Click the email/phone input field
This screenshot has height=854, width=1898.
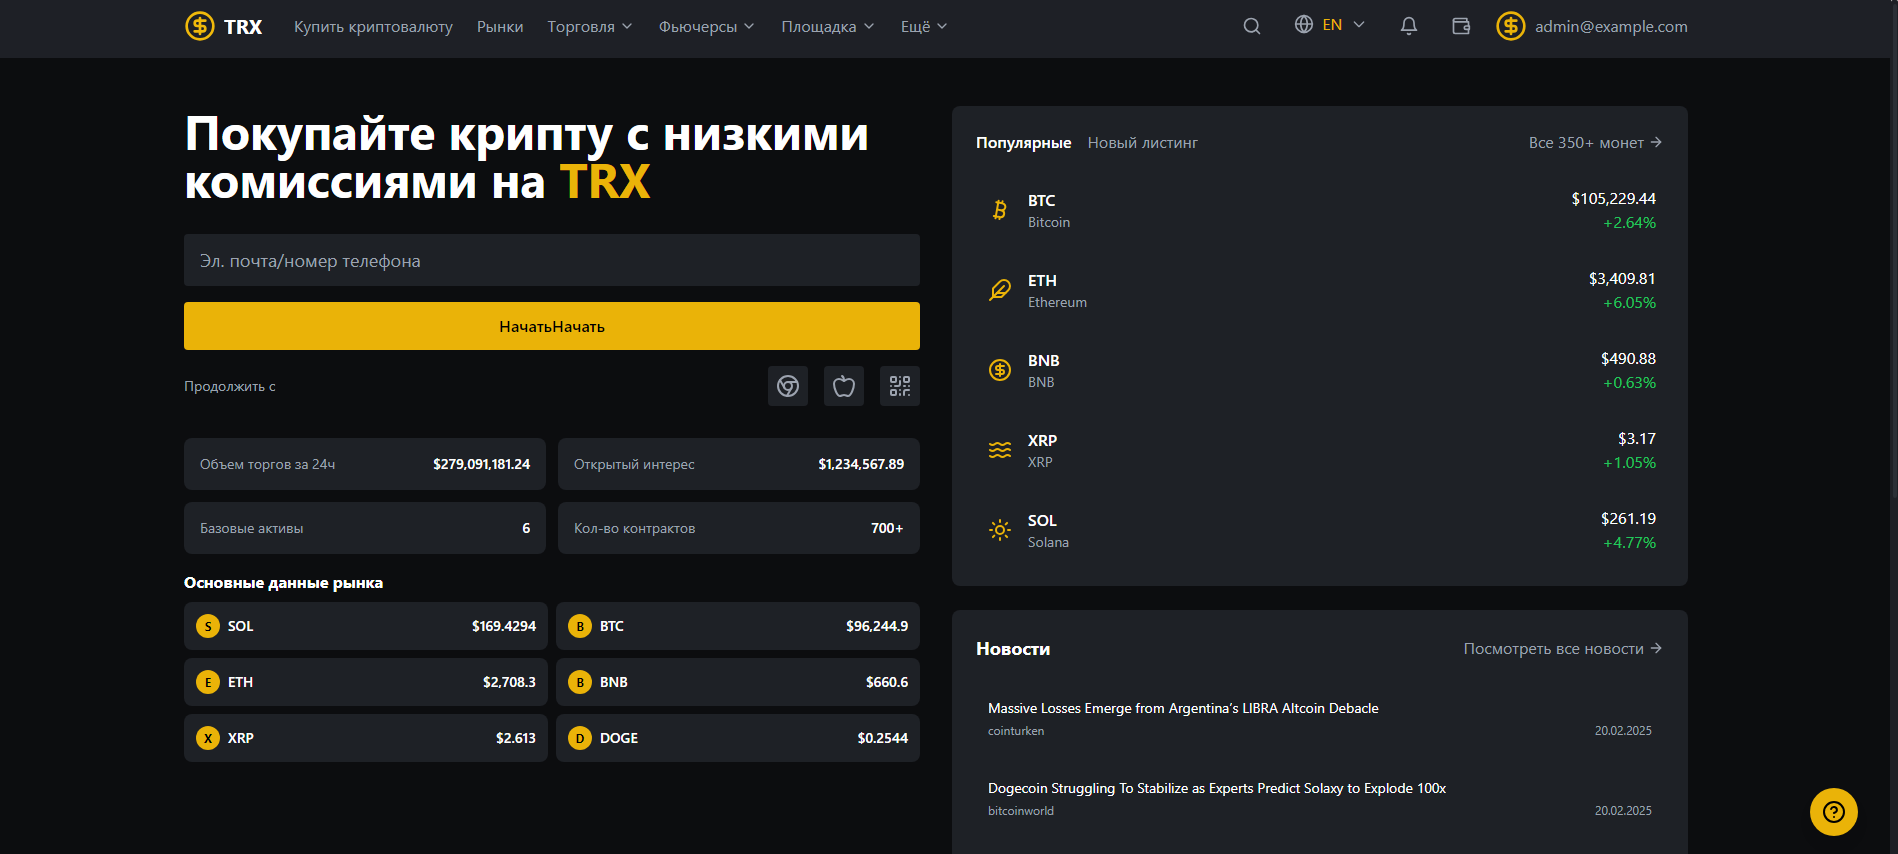pos(551,260)
